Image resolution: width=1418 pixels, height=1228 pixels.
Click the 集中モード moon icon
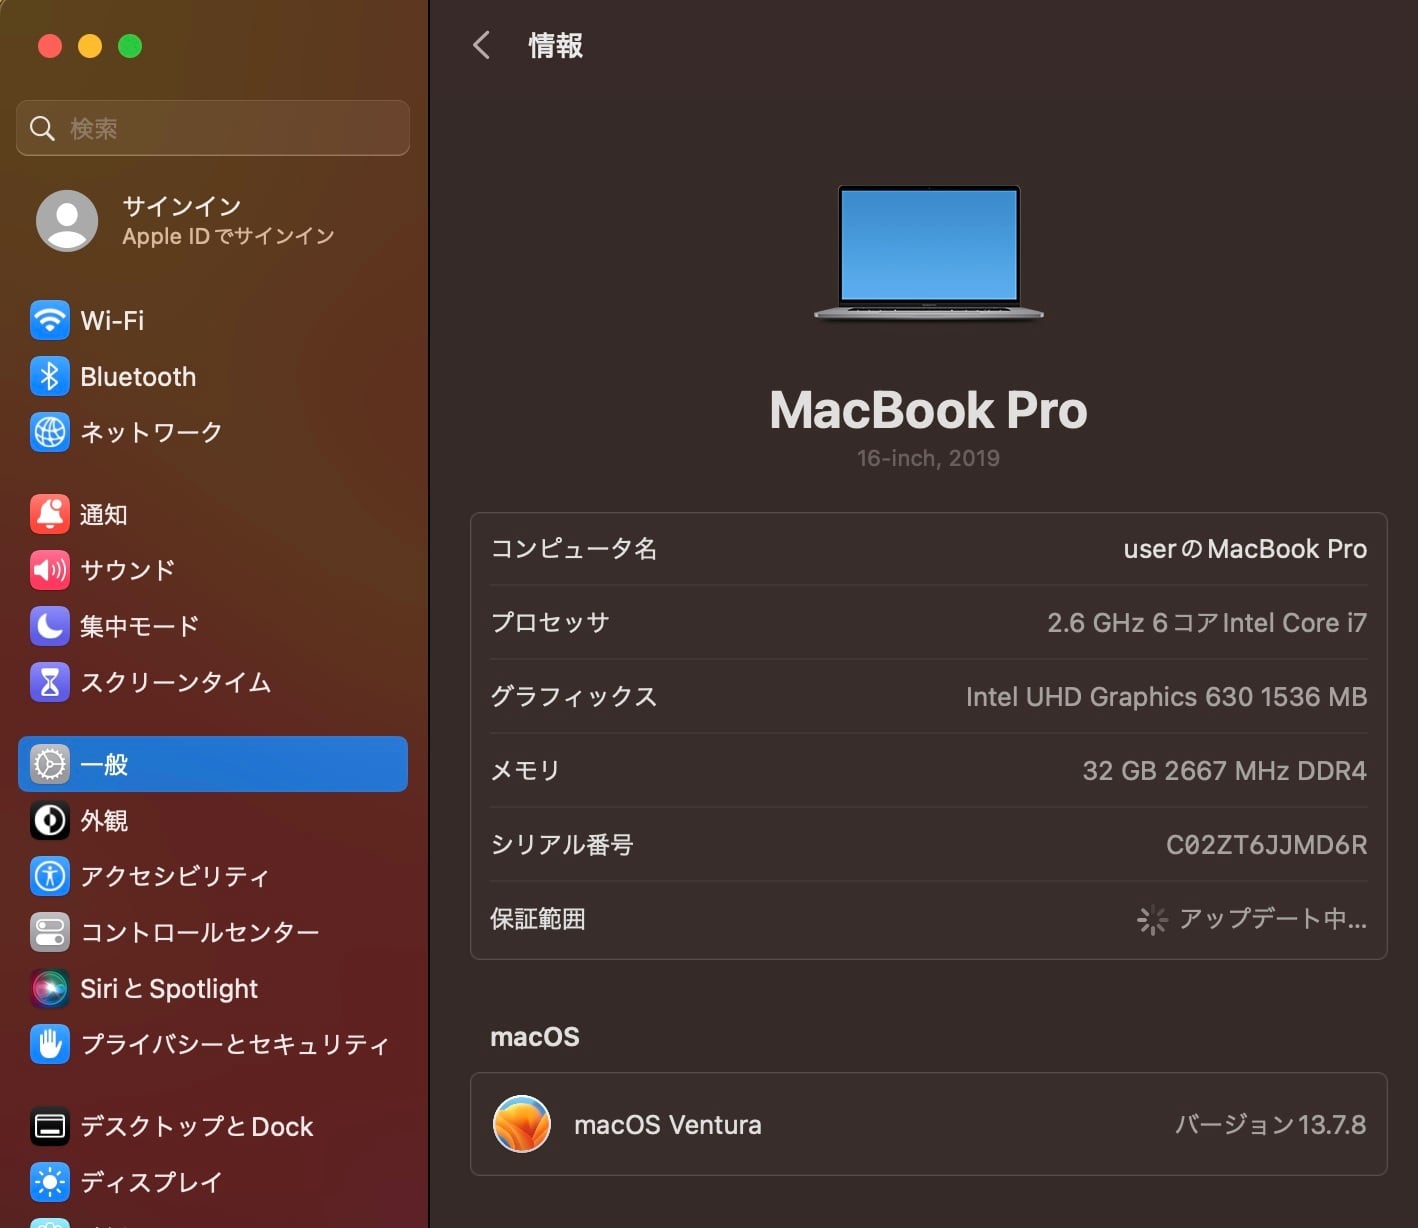pyautogui.click(x=50, y=627)
